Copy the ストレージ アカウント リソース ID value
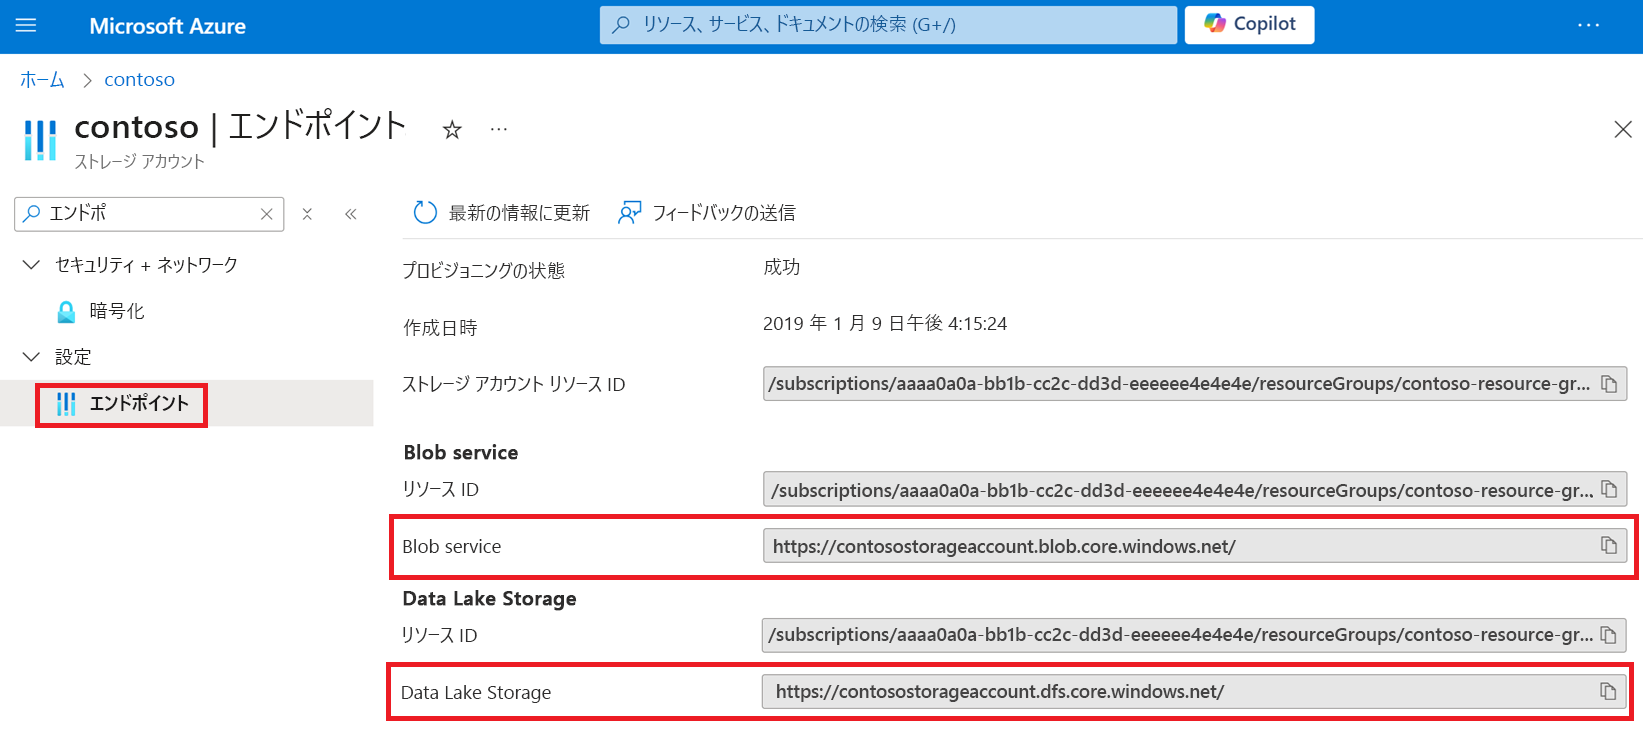This screenshot has height=750, width=1643. click(1610, 383)
